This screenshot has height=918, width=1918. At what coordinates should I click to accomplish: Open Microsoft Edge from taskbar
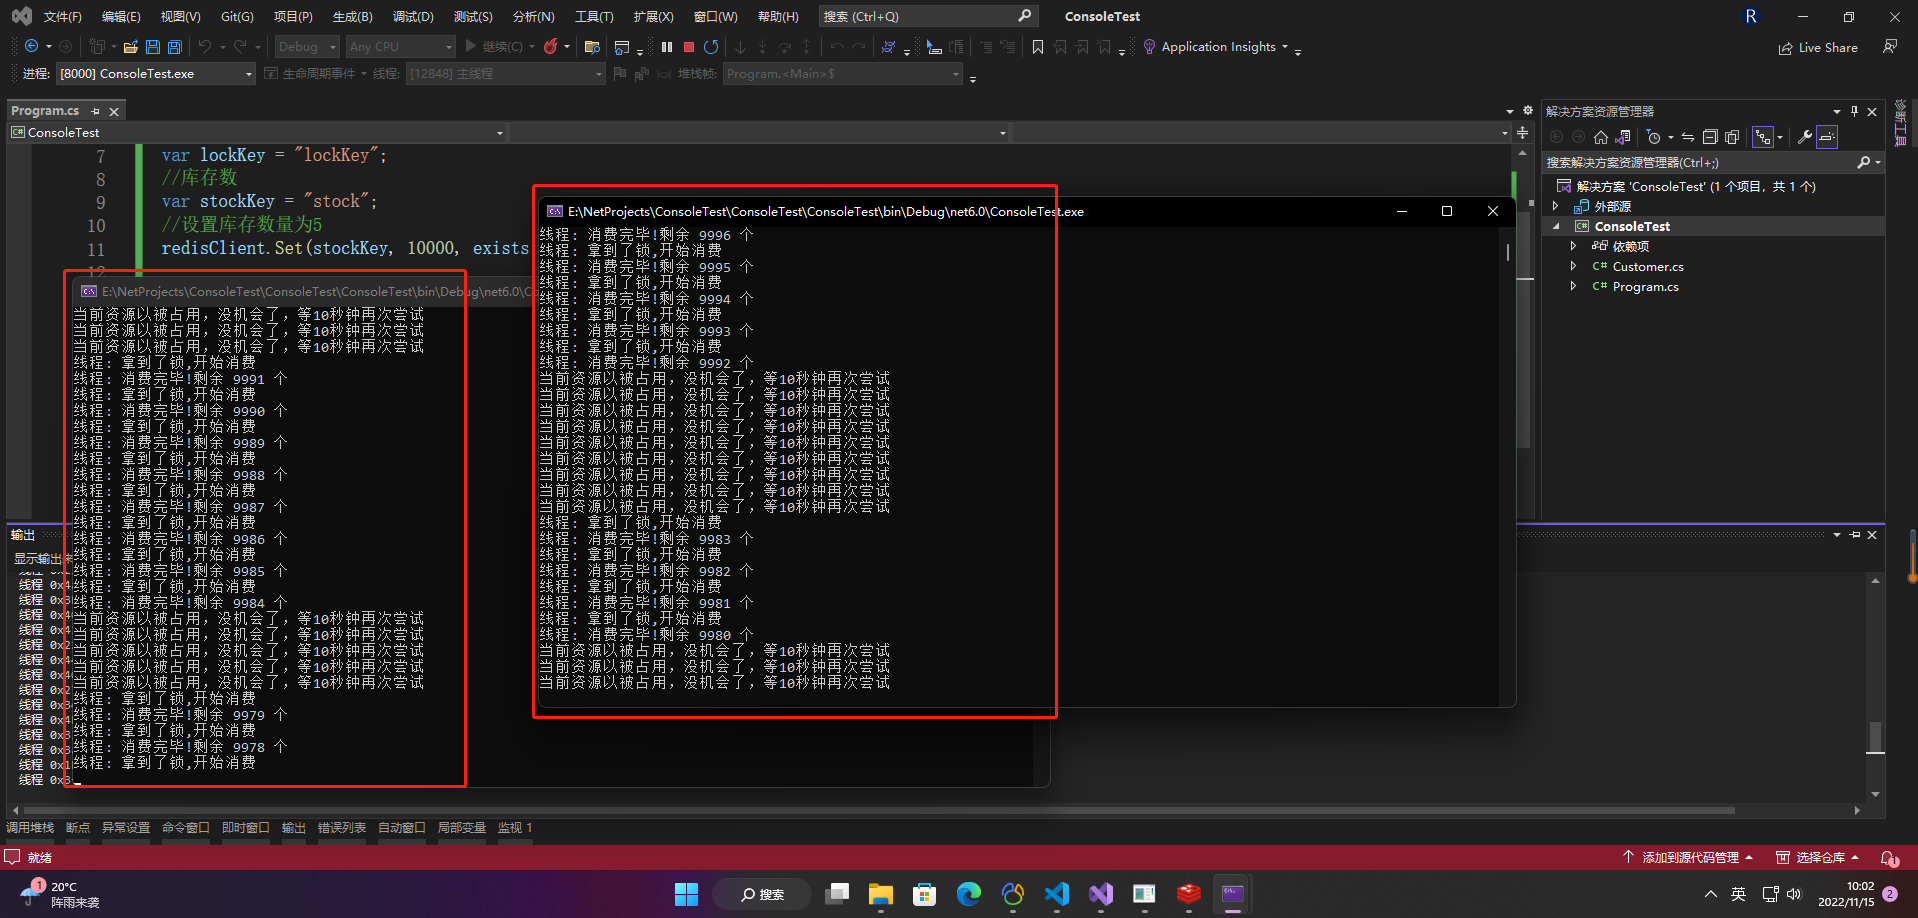pyautogui.click(x=968, y=894)
